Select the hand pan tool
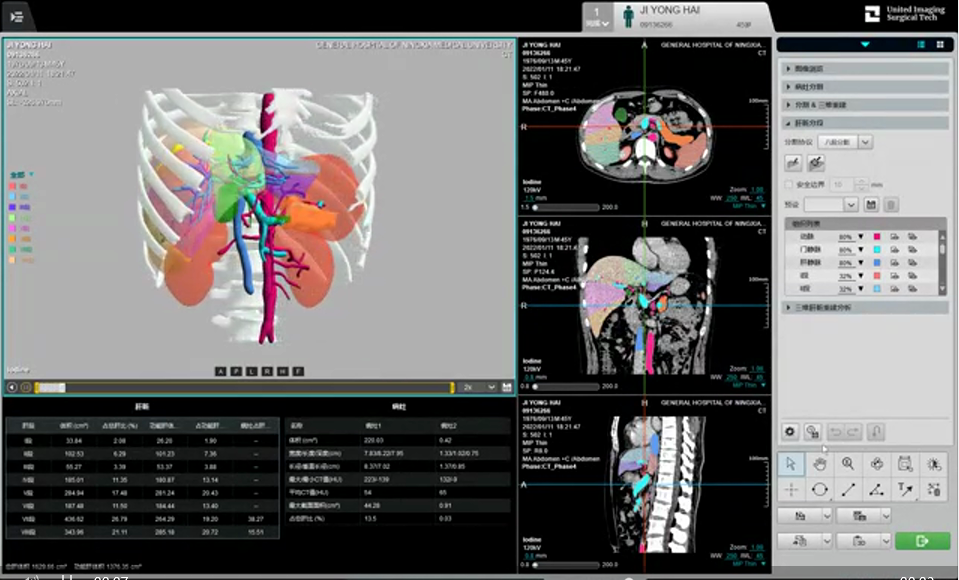This screenshot has height=580, width=959. pyautogui.click(x=820, y=464)
